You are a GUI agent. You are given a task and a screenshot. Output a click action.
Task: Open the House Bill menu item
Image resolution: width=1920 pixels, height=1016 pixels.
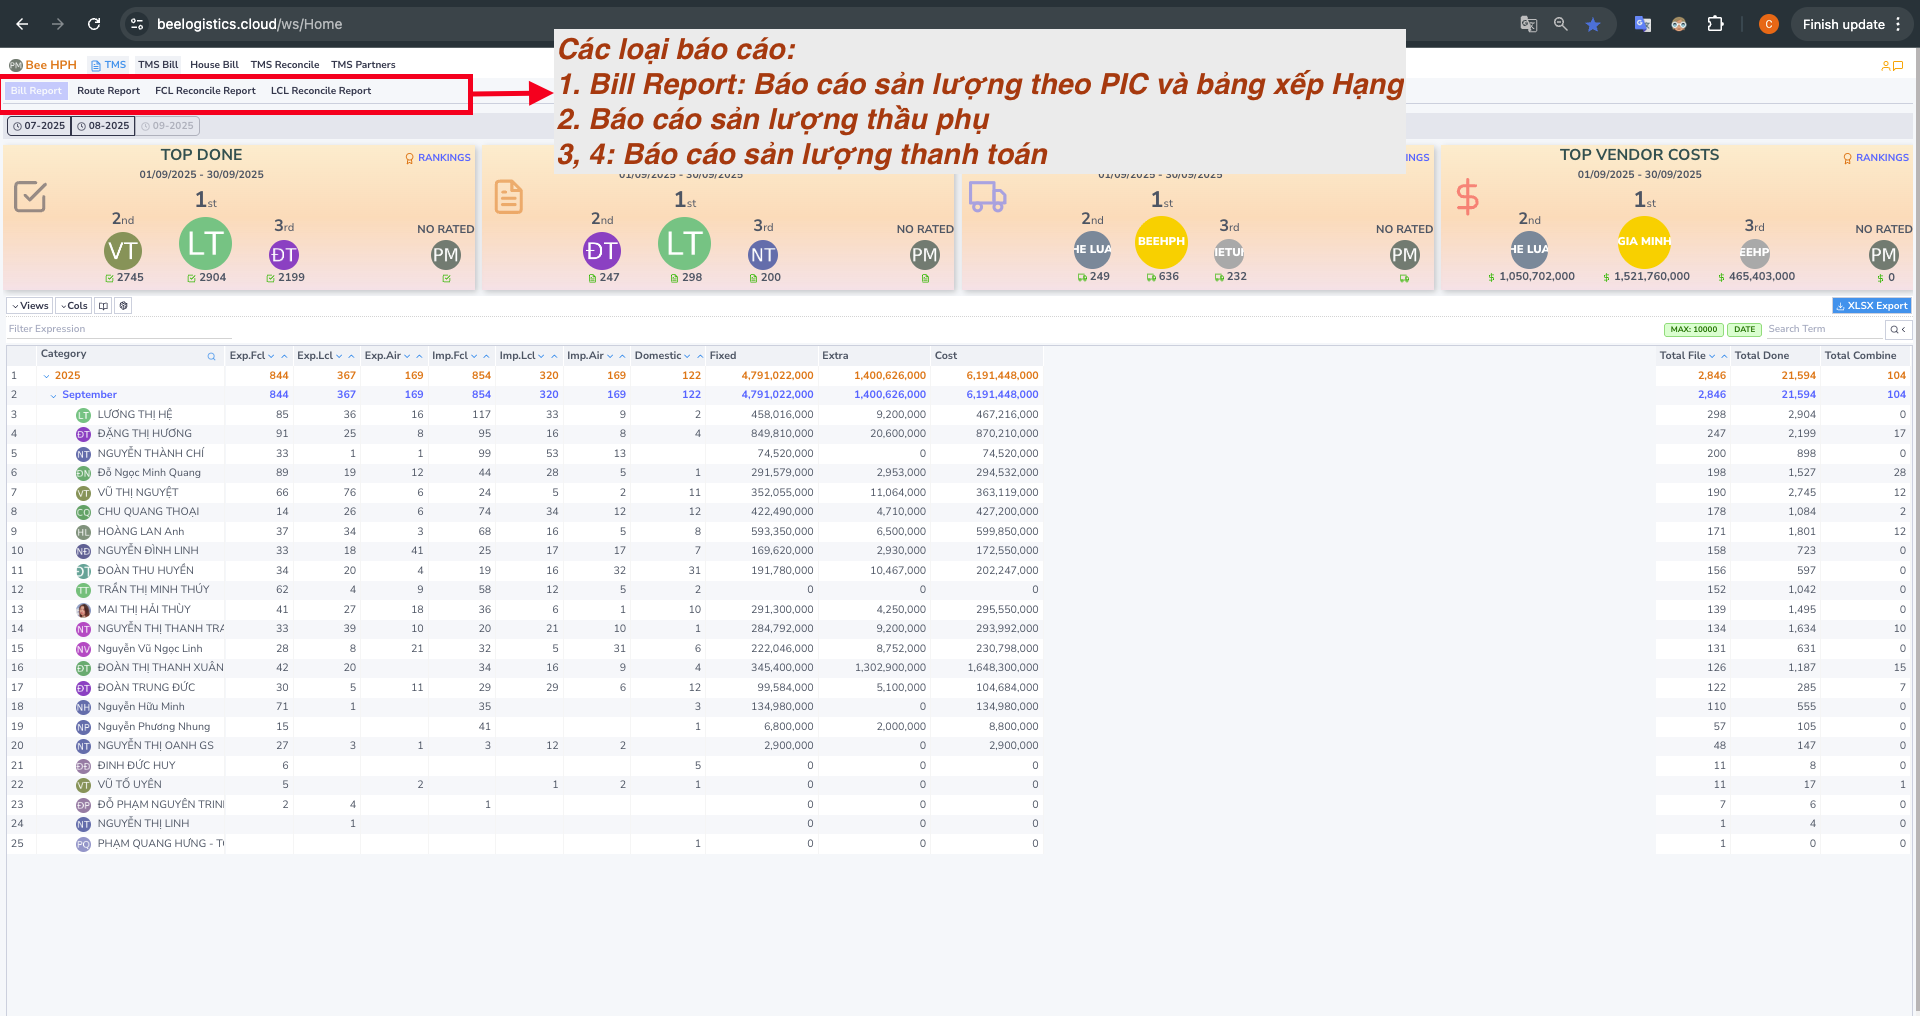[213, 64]
